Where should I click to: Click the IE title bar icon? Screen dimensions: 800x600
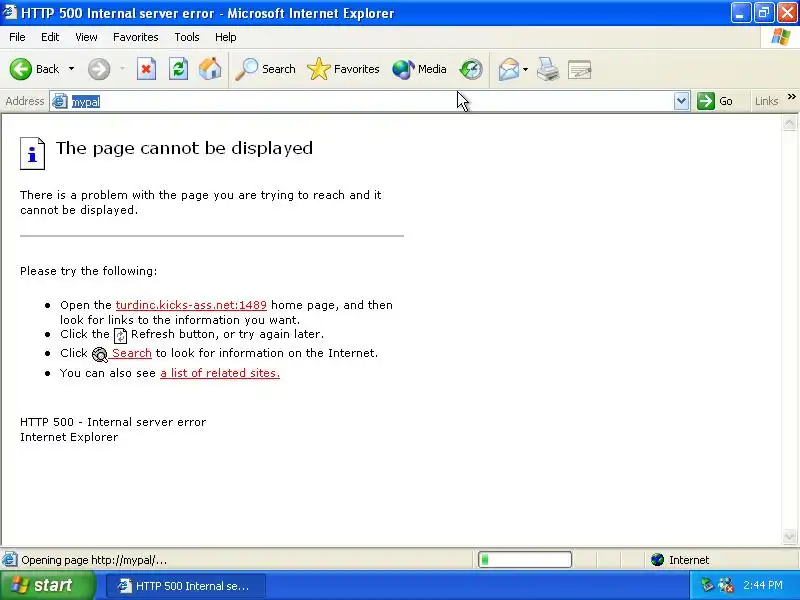(x=10, y=12)
